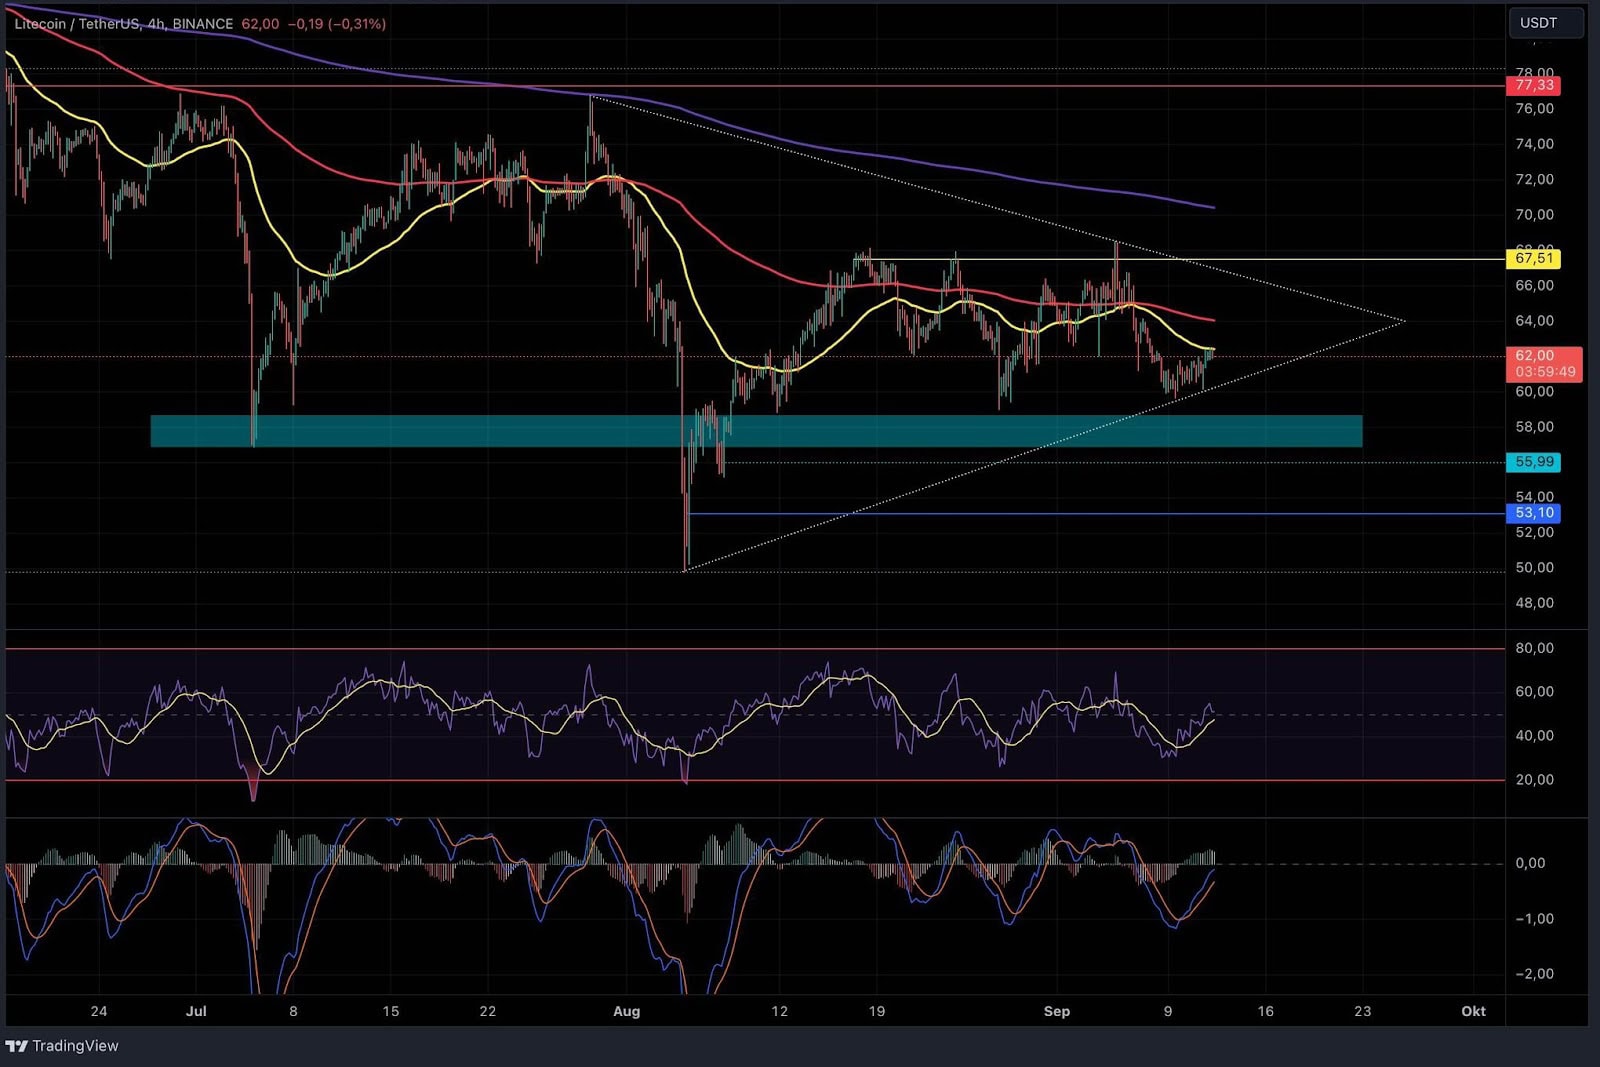The height and width of the screenshot is (1067, 1600).
Task: Click the Sep label on time axis
Action: pyautogui.click(x=1057, y=1011)
